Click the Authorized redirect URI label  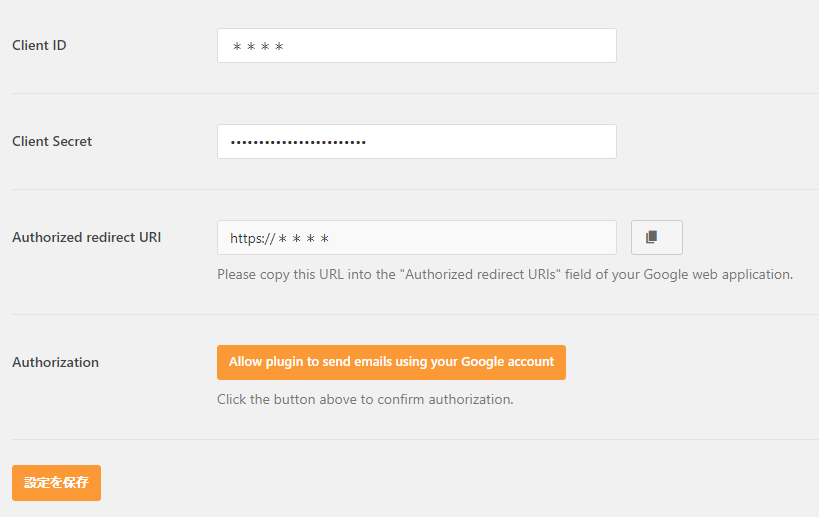tap(86, 237)
